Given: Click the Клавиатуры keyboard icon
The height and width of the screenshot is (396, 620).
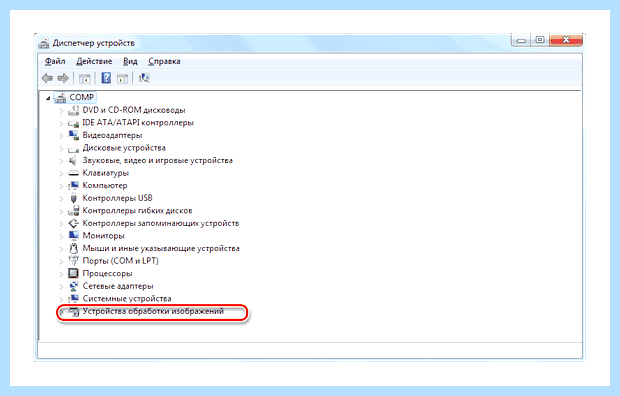Looking at the screenshot, I should tap(74, 173).
